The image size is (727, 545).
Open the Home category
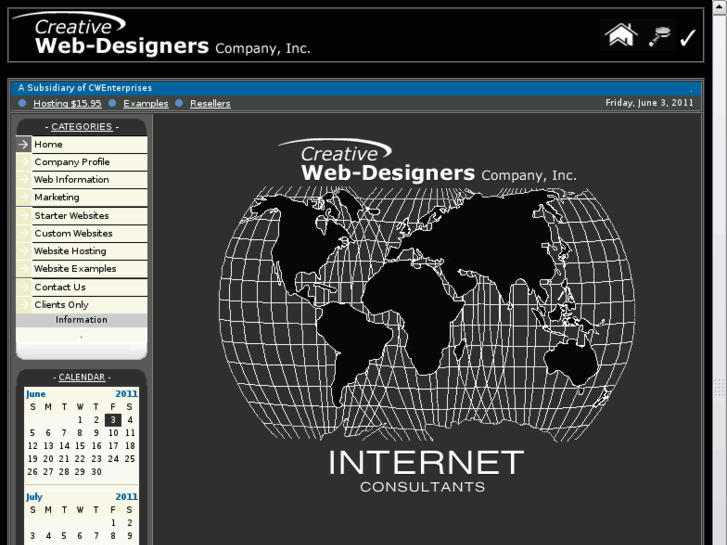click(x=48, y=144)
